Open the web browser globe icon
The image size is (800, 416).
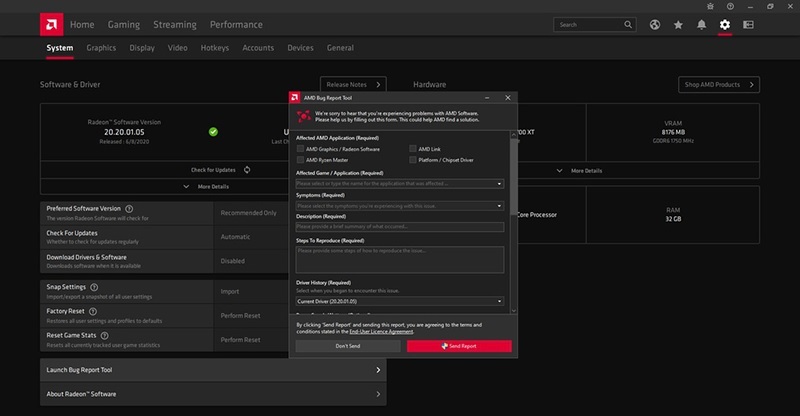(655, 24)
